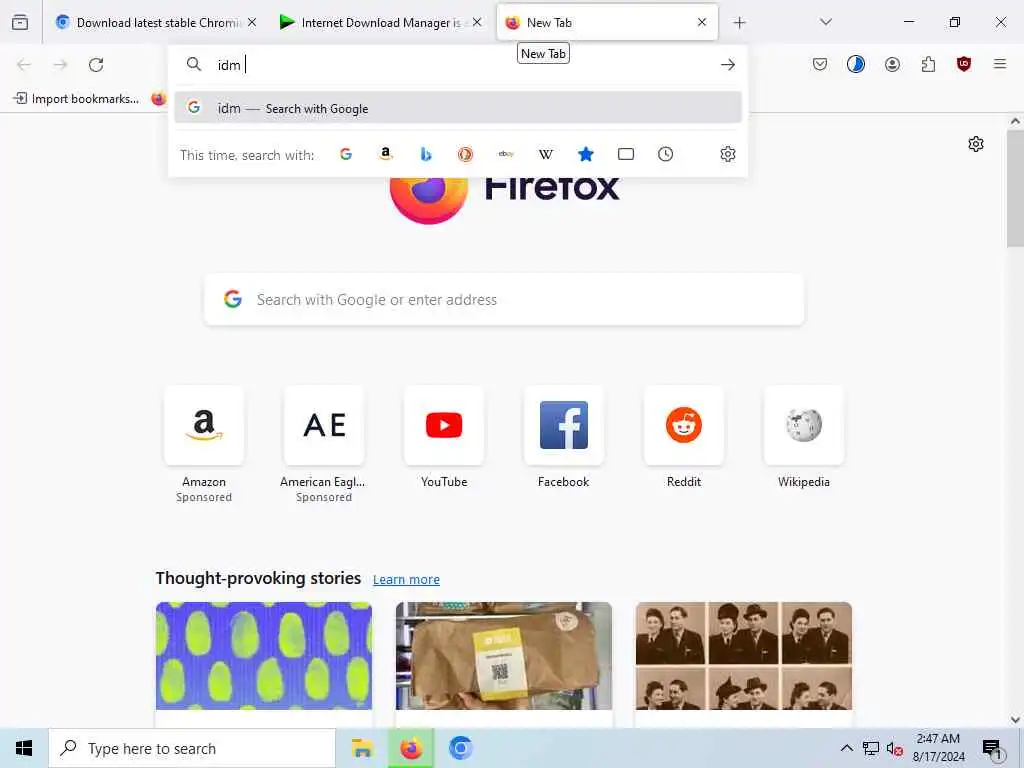1024x768 pixels.
Task: Search open tabs using the tab icon
Action: pos(626,154)
